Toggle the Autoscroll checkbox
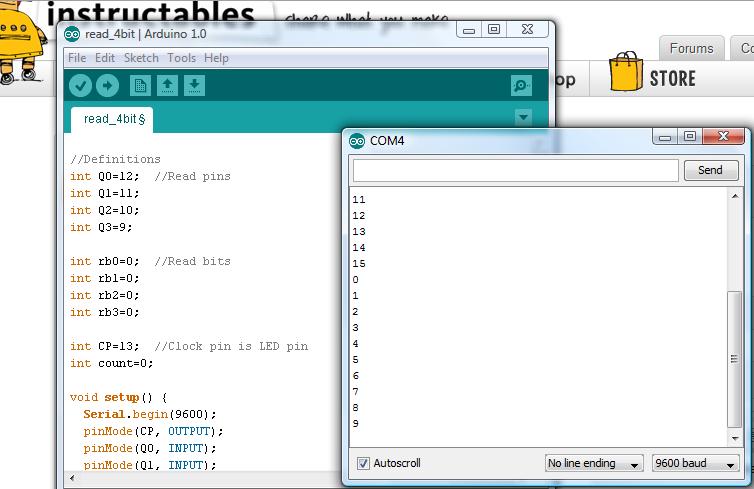Viewport: 754px width, 489px height. coord(363,464)
